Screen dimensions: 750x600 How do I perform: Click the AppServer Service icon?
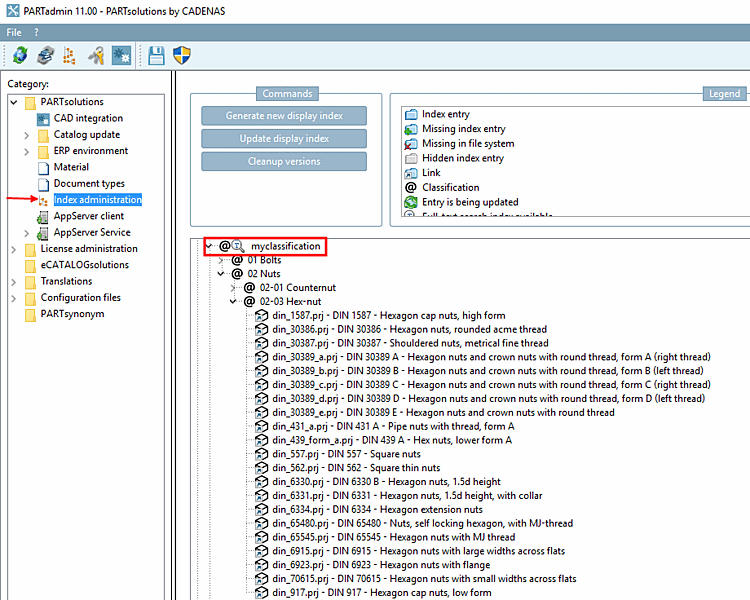tap(43, 233)
